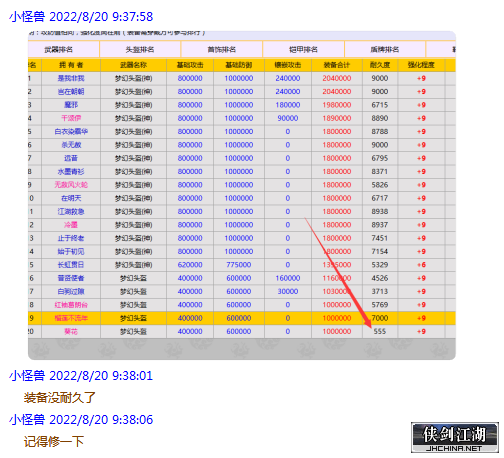Click the 小怪兽 9:38:01 message header
Screen dimensions: 504x458
tap(81, 376)
